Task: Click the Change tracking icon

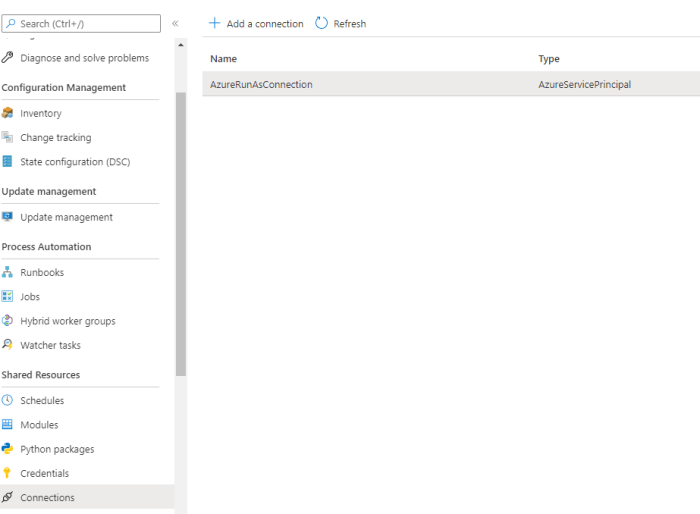Action: (8, 137)
